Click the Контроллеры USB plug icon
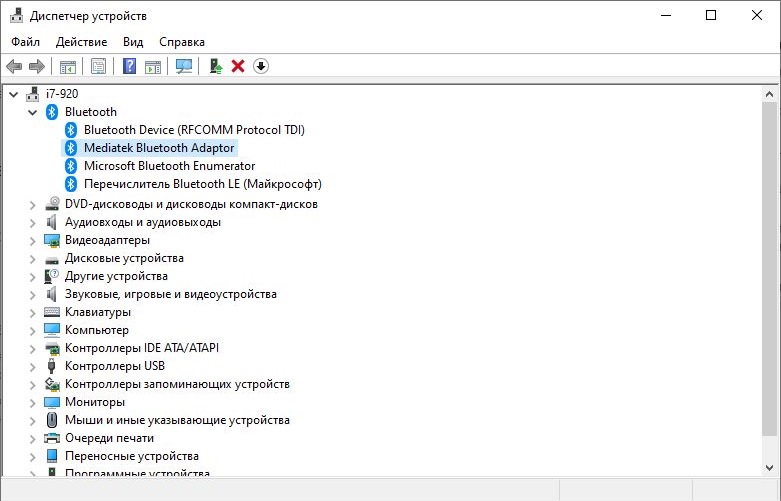Image resolution: width=781 pixels, height=501 pixels. pos(51,366)
